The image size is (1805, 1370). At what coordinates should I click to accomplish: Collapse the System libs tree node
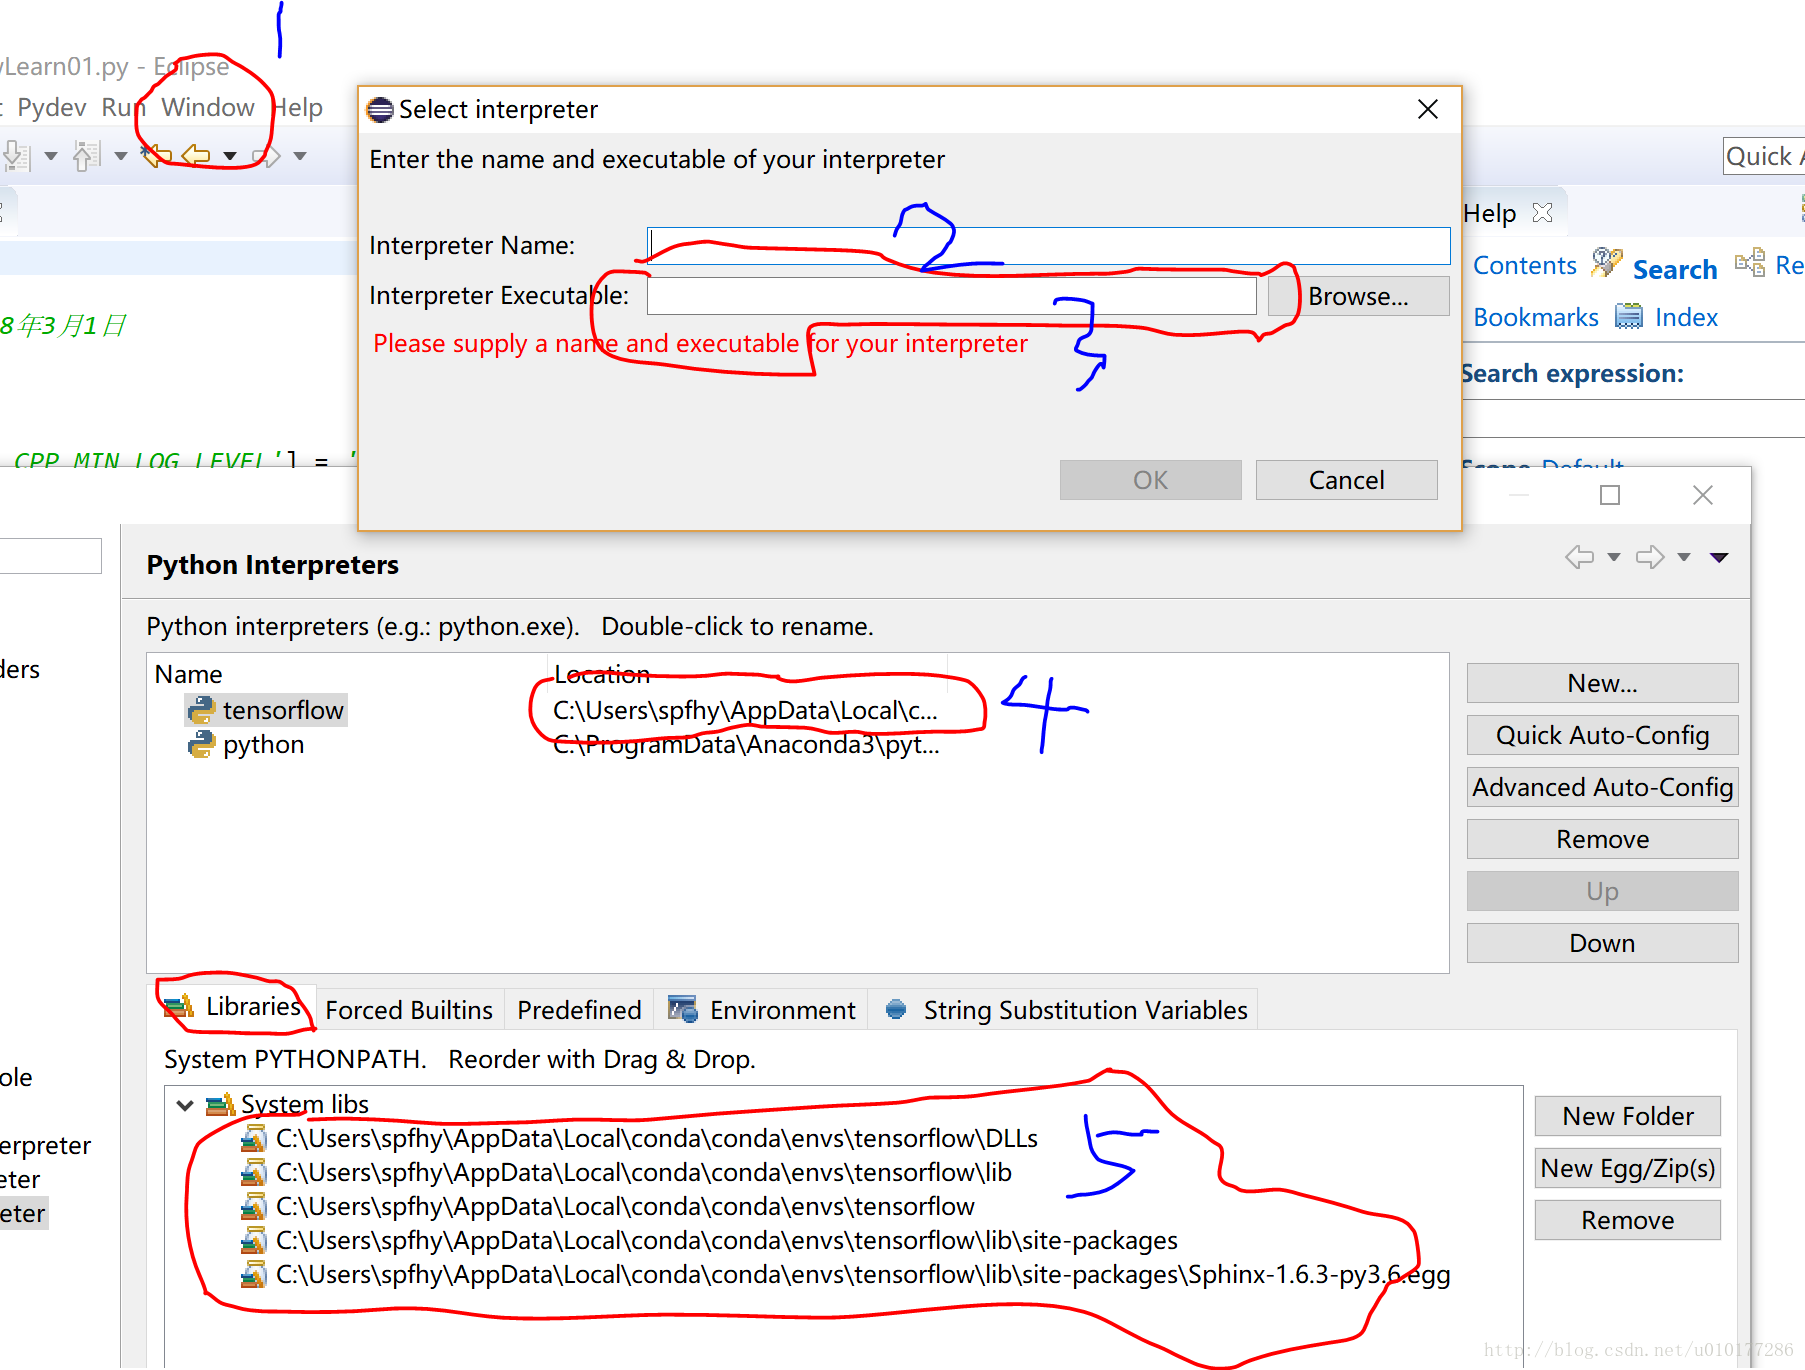pos(185,1105)
